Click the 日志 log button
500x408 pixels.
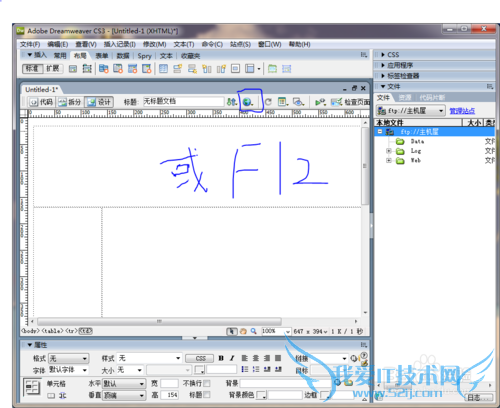coord(479,397)
